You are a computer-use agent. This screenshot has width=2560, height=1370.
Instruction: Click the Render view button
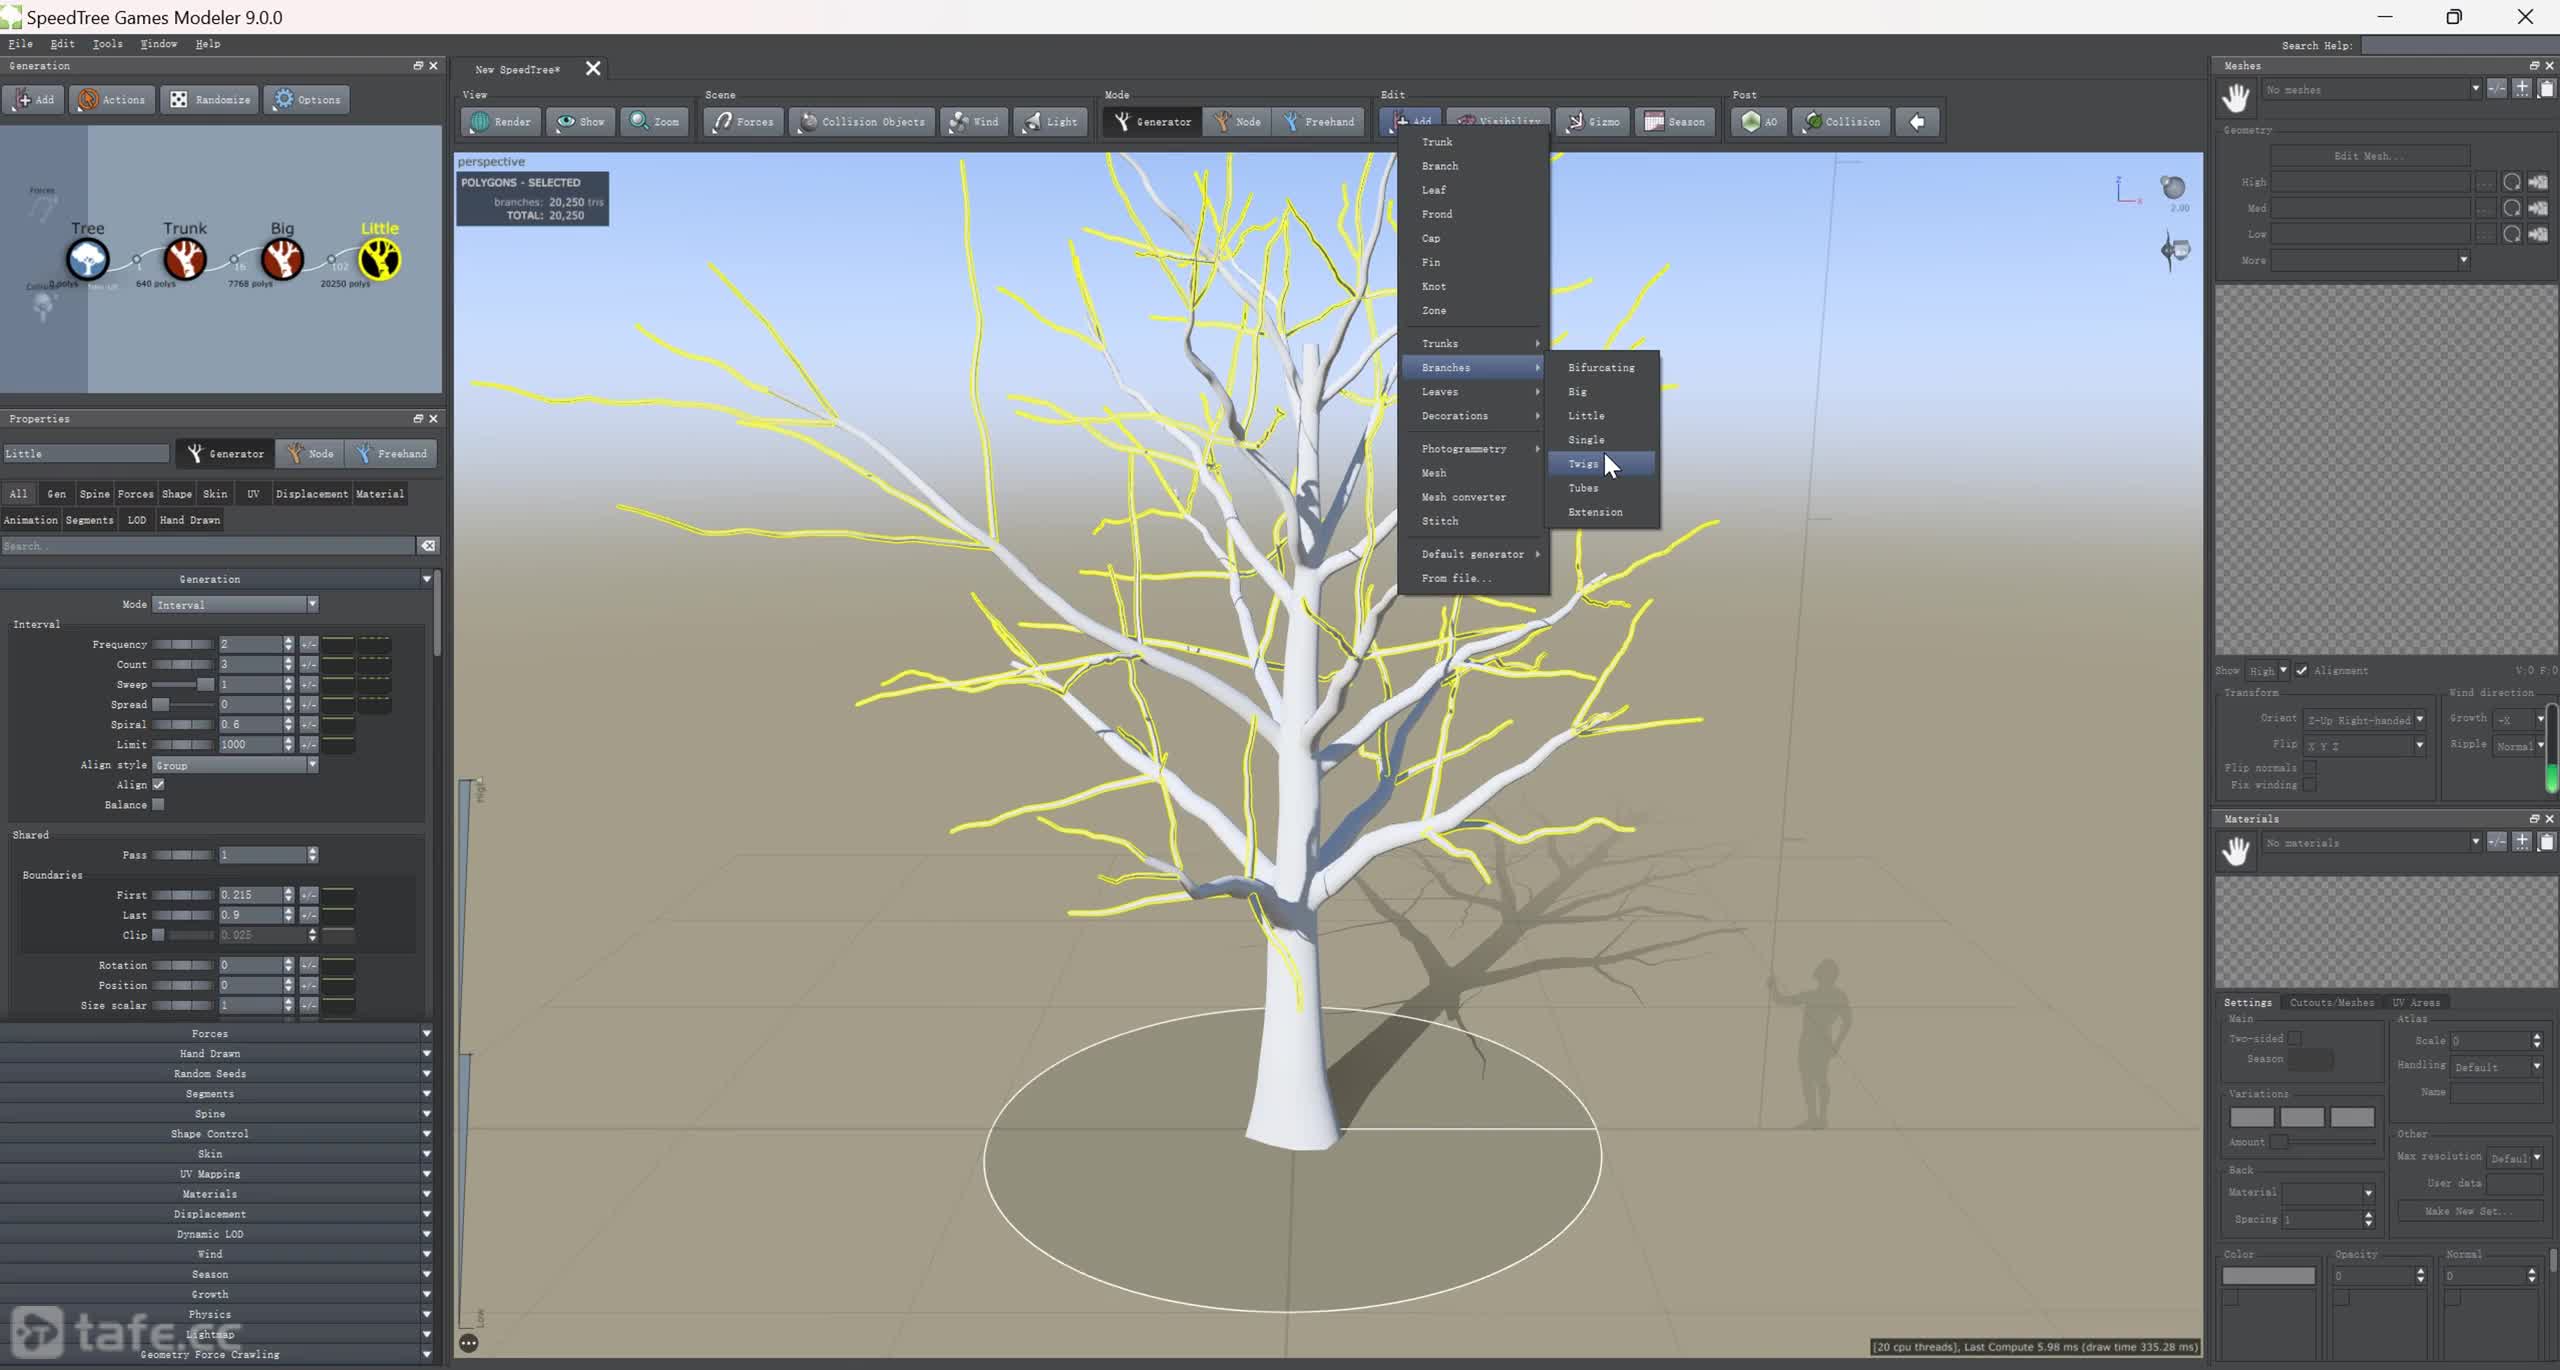[500, 122]
